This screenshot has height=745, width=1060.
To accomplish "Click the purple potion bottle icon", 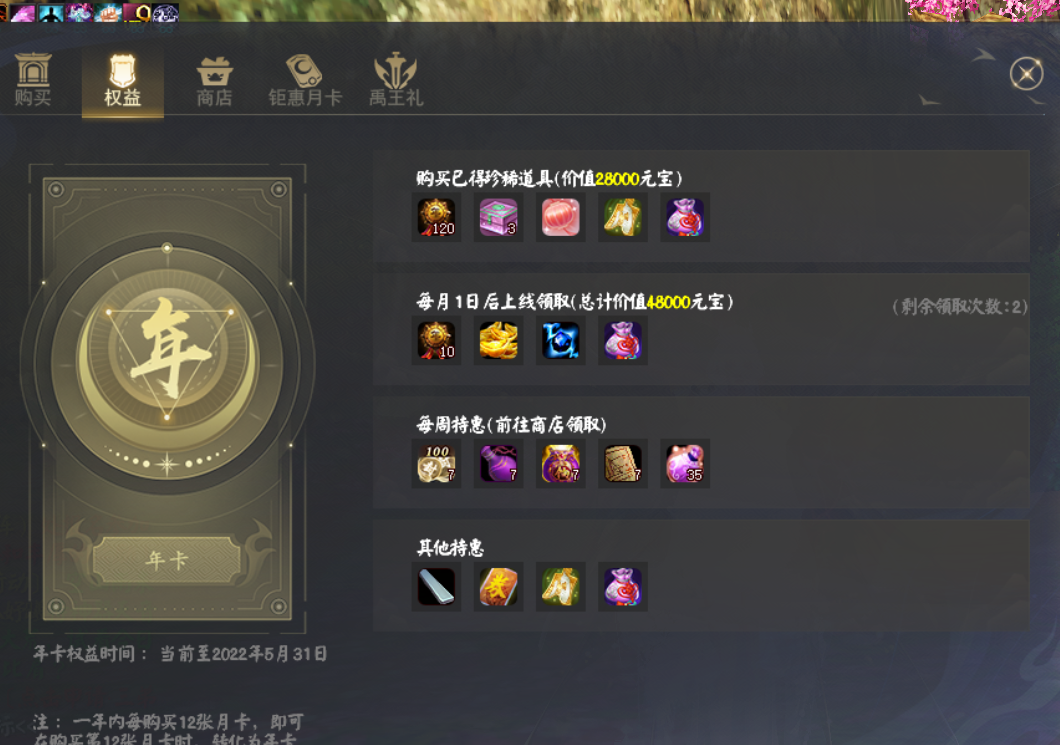I will [x=499, y=463].
